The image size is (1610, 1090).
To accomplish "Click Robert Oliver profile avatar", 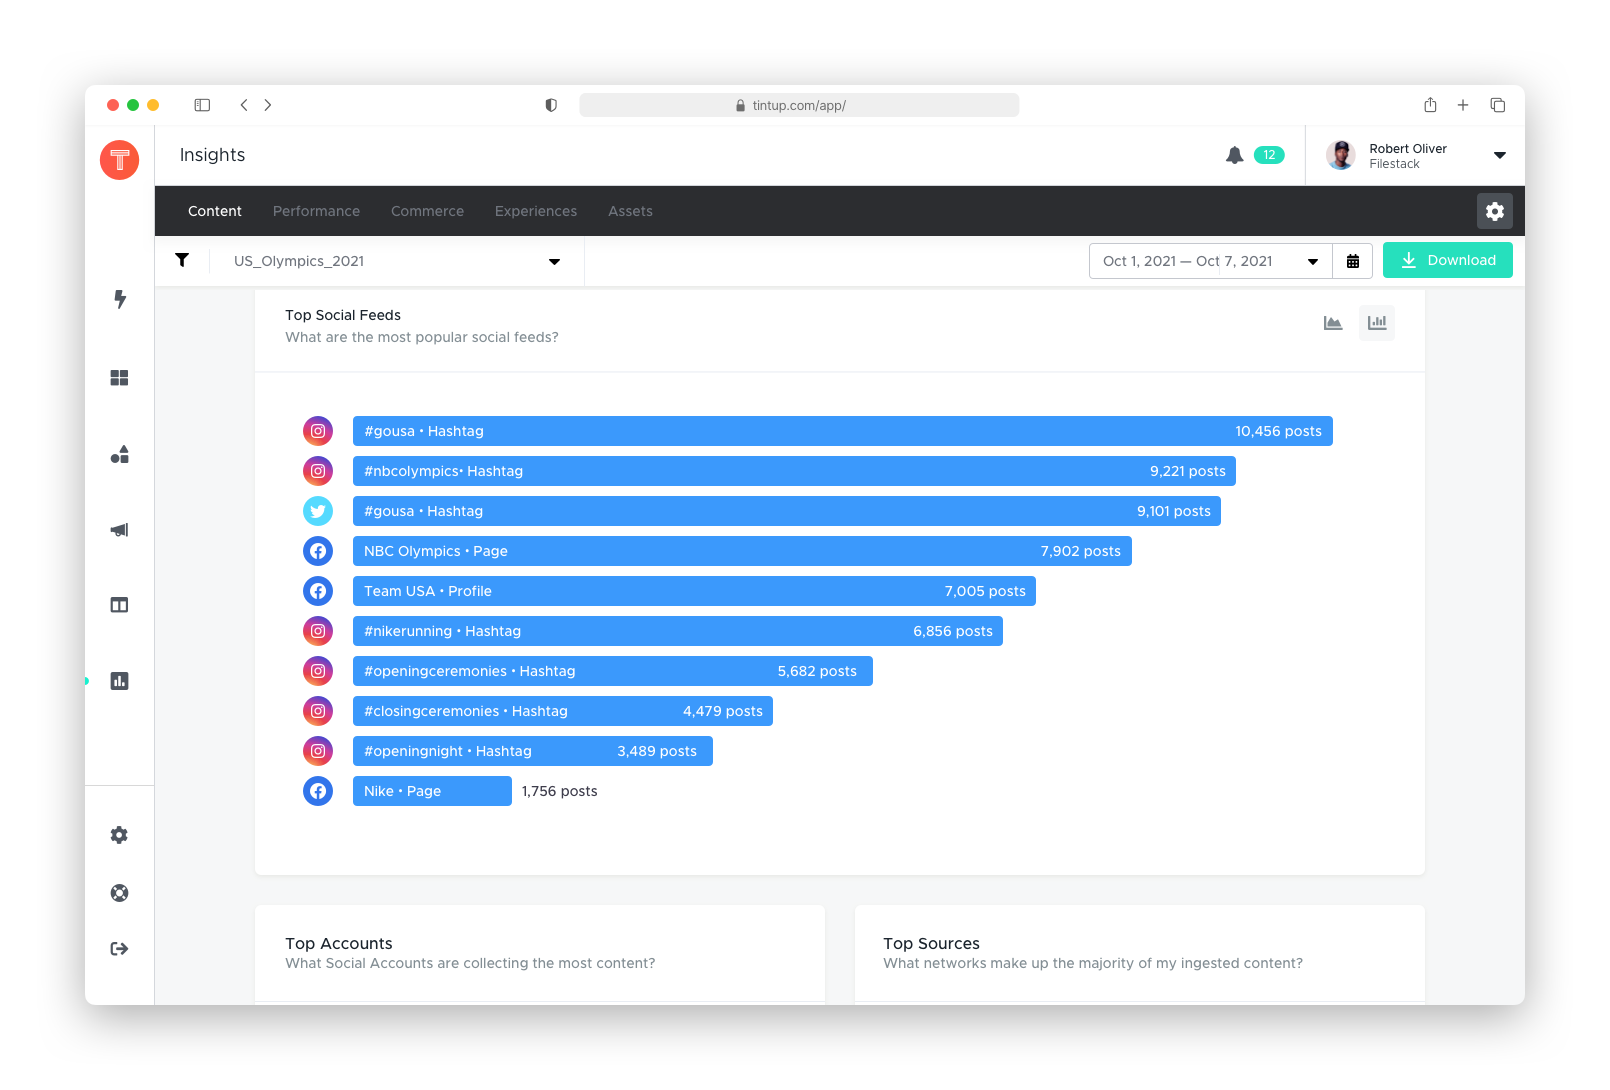I will (x=1341, y=155).
